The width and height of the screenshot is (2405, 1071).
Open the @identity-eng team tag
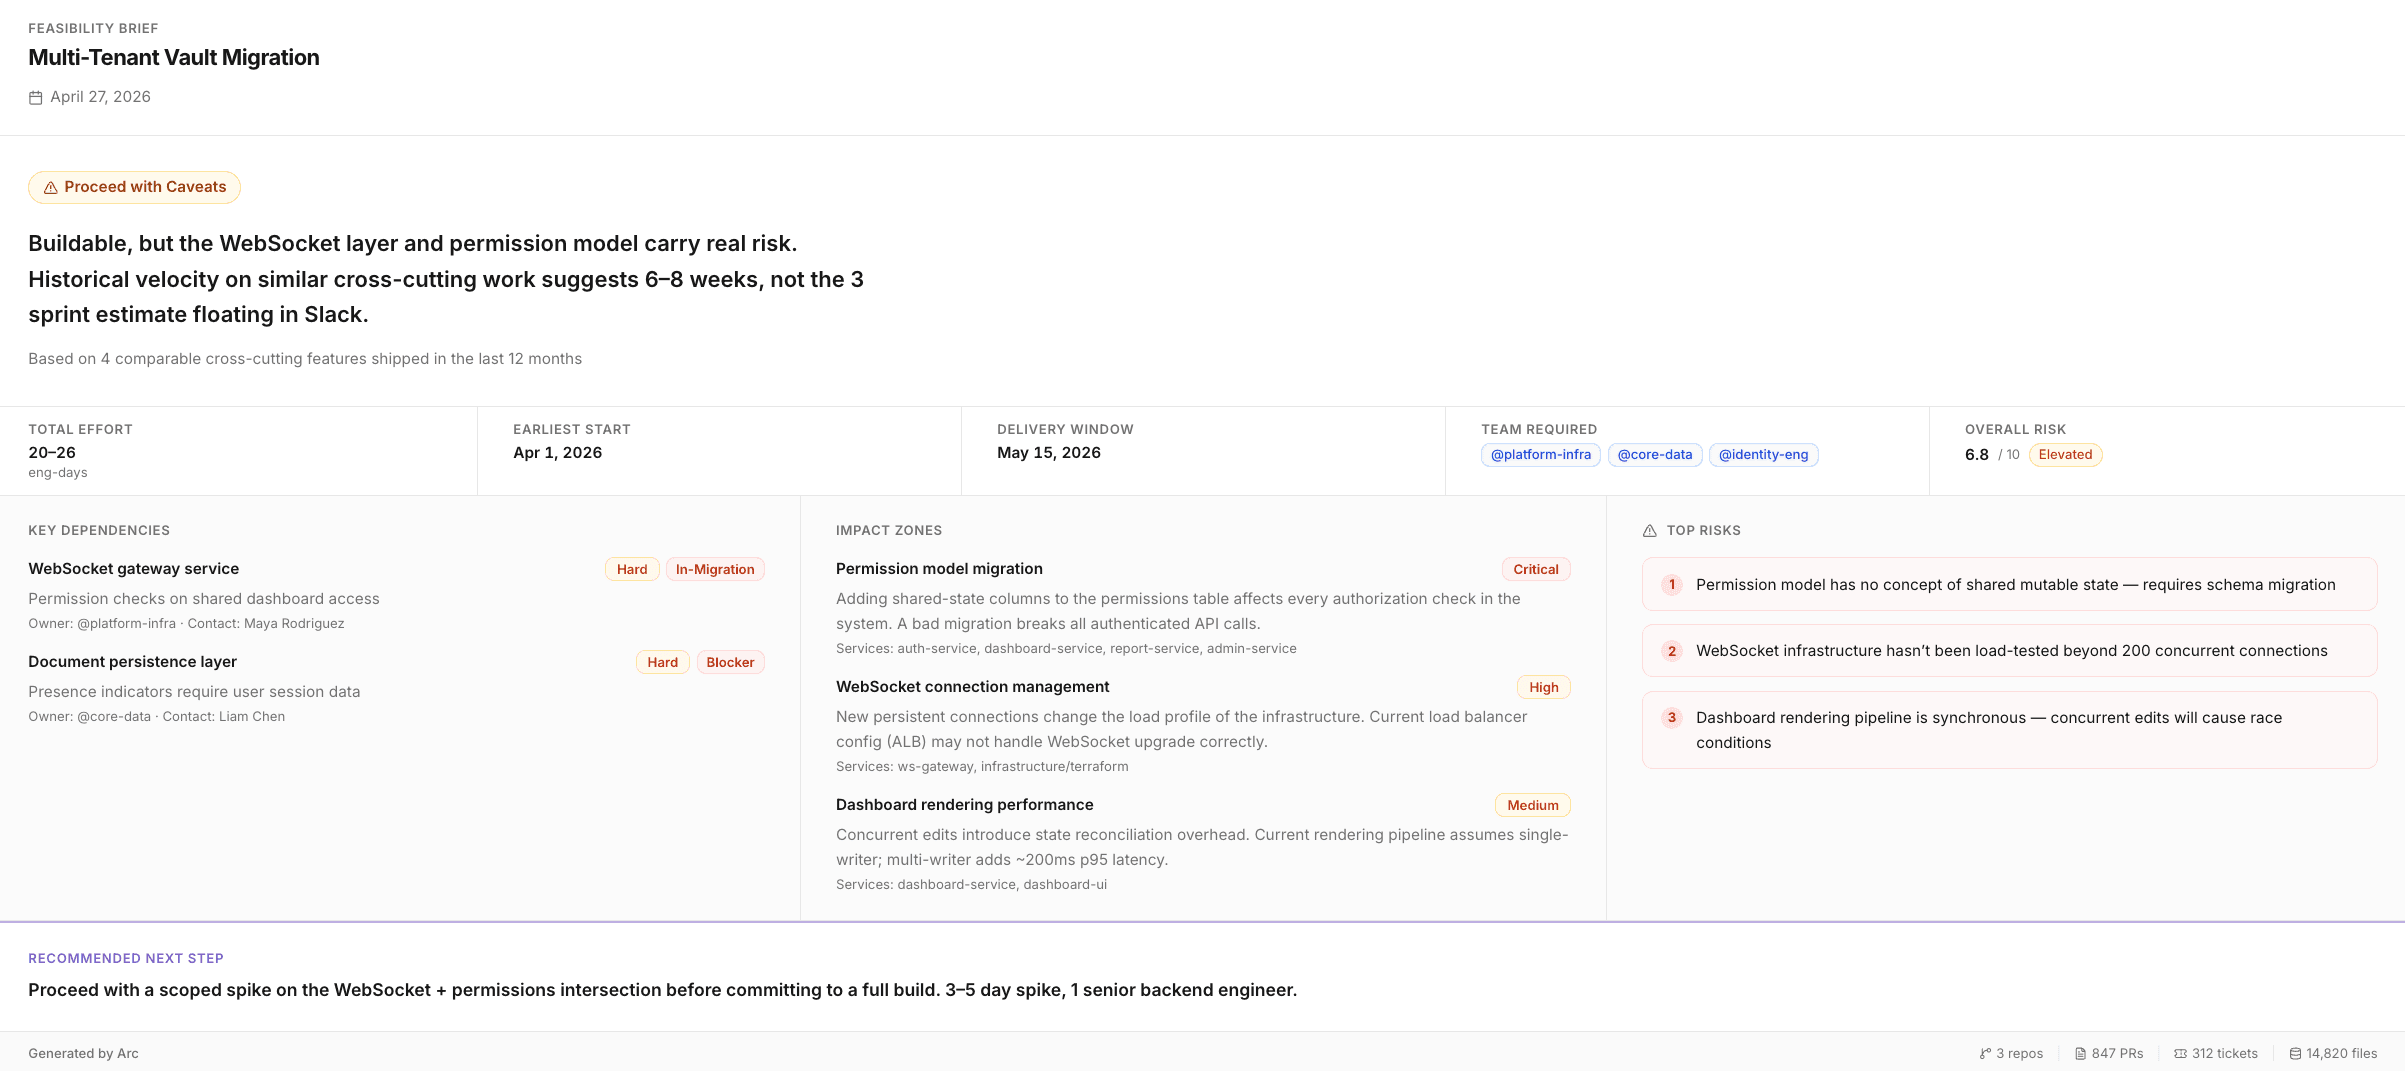1764,455
